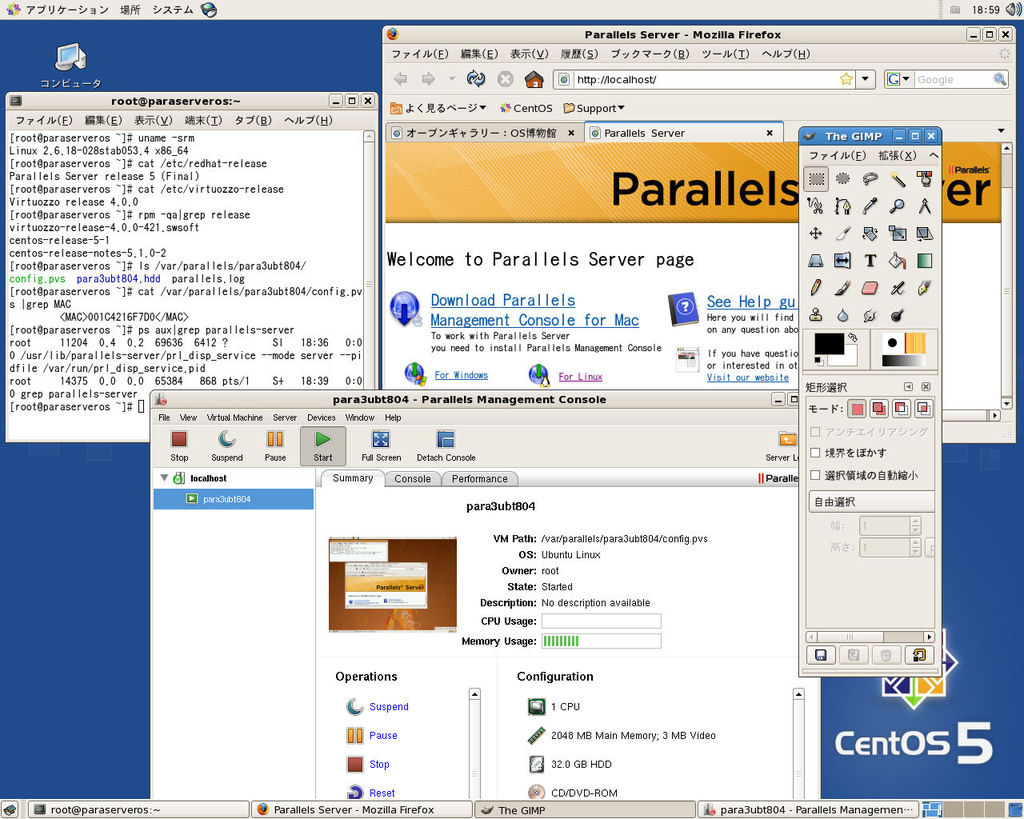Swap foreground and background colors in GIMP
This screenshot has height=819, width=1024.
pyautogui.click(x=852, y=338)
